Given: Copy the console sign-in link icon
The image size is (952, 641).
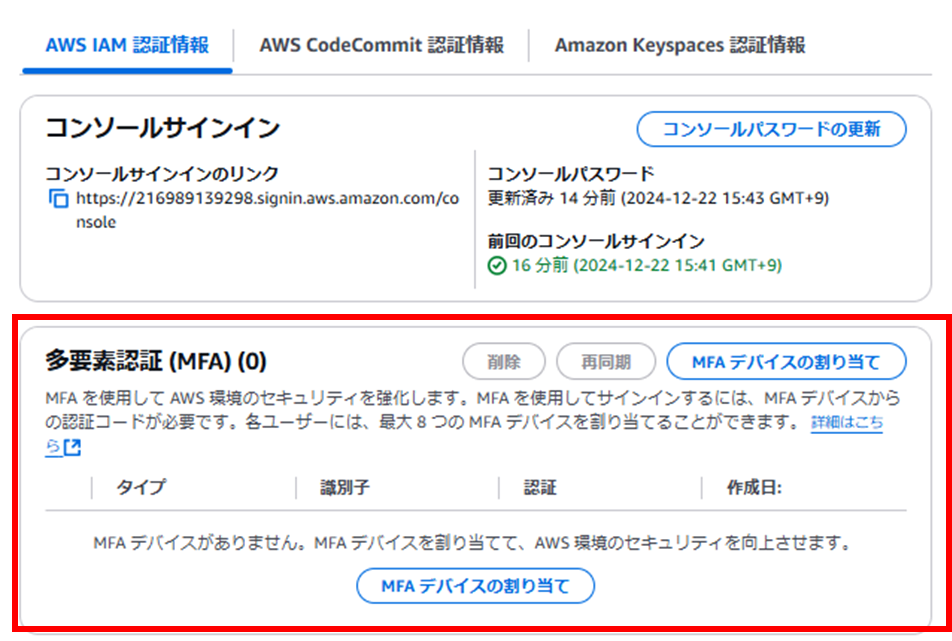Looking at the screenshot, I should pos(58,198).
